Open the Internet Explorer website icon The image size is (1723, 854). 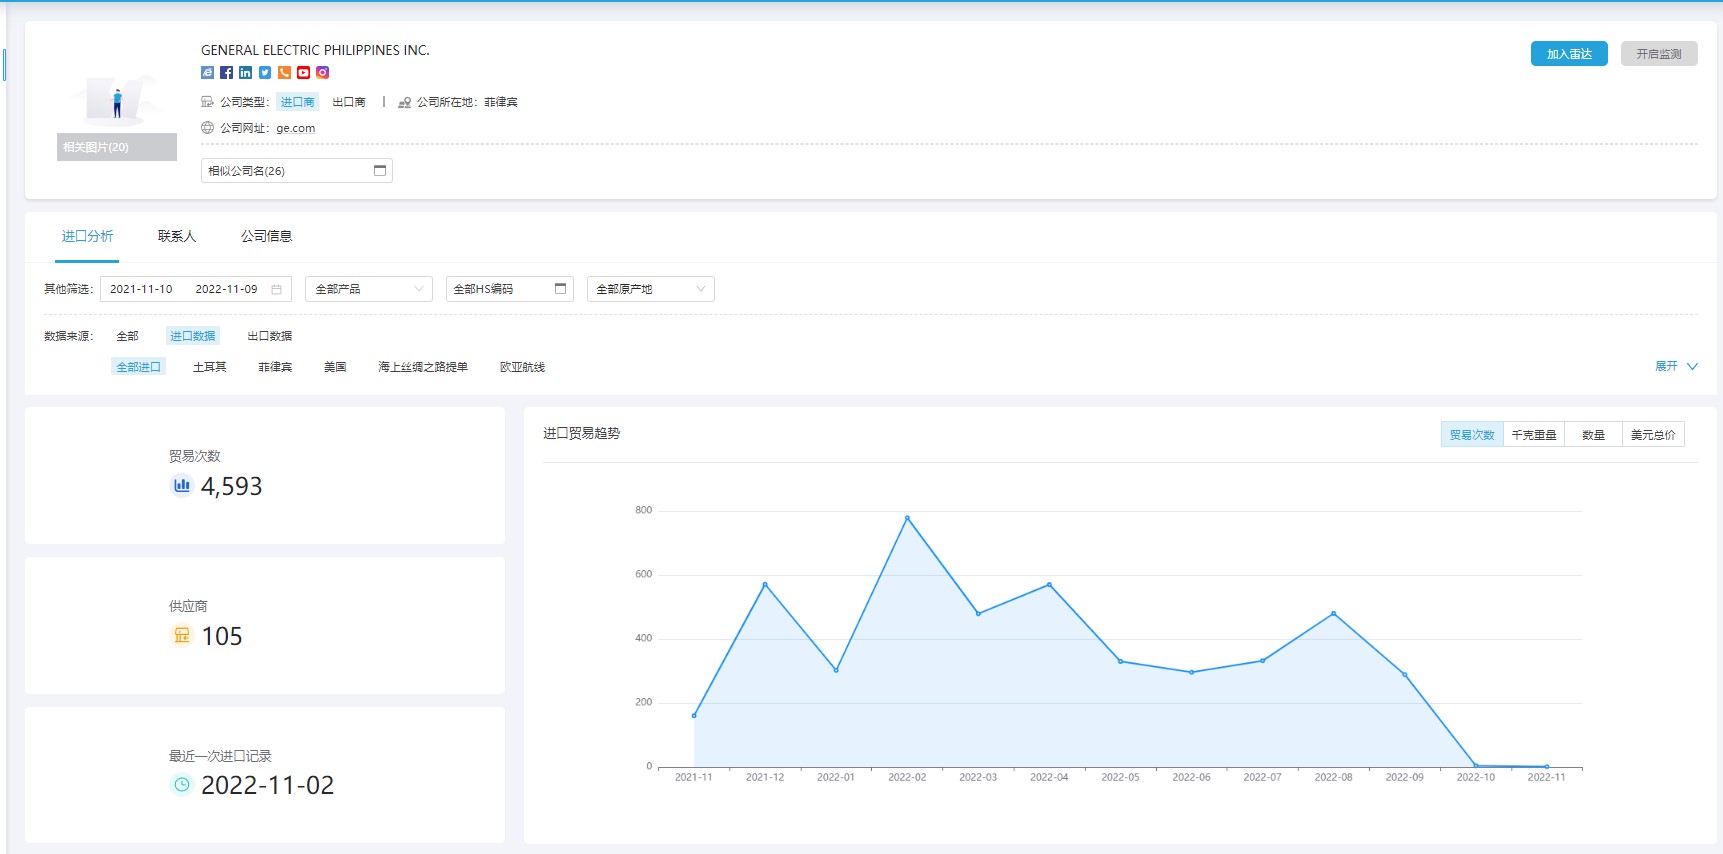207,73
